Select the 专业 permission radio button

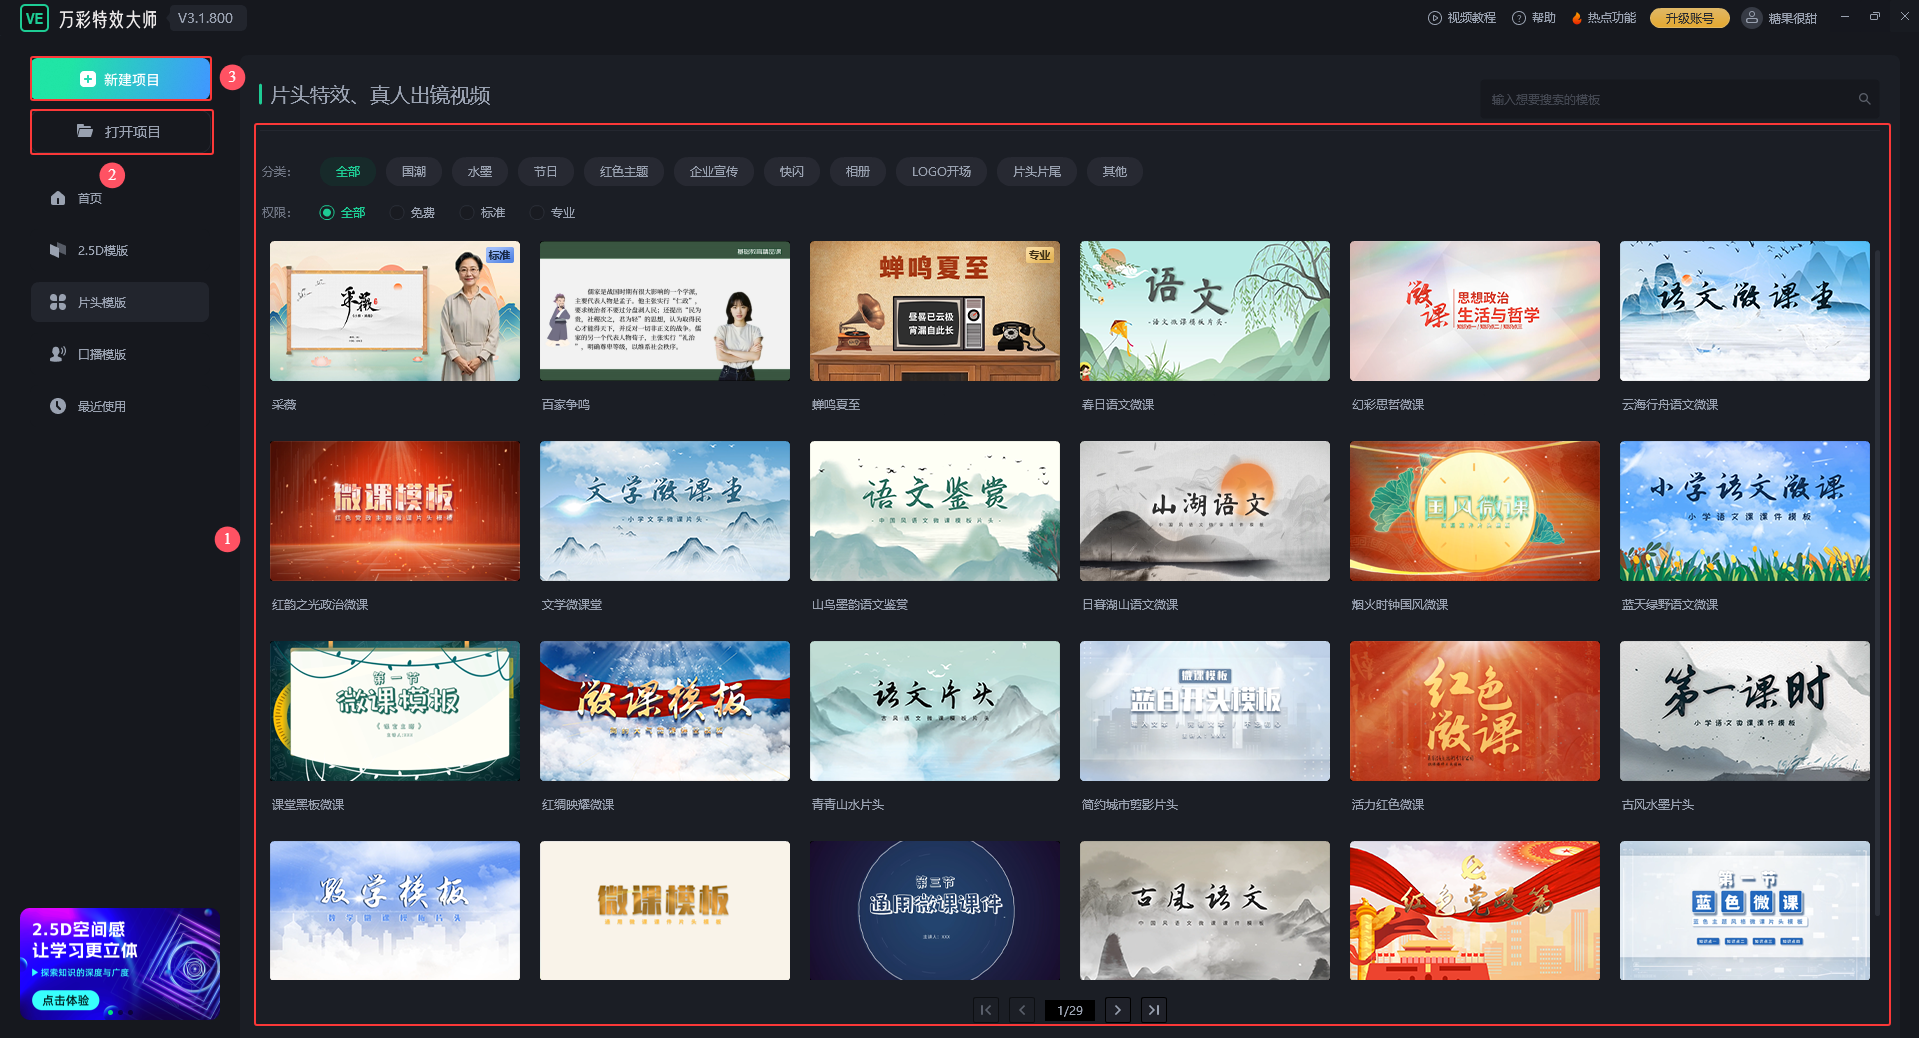(x=537, y=213)
